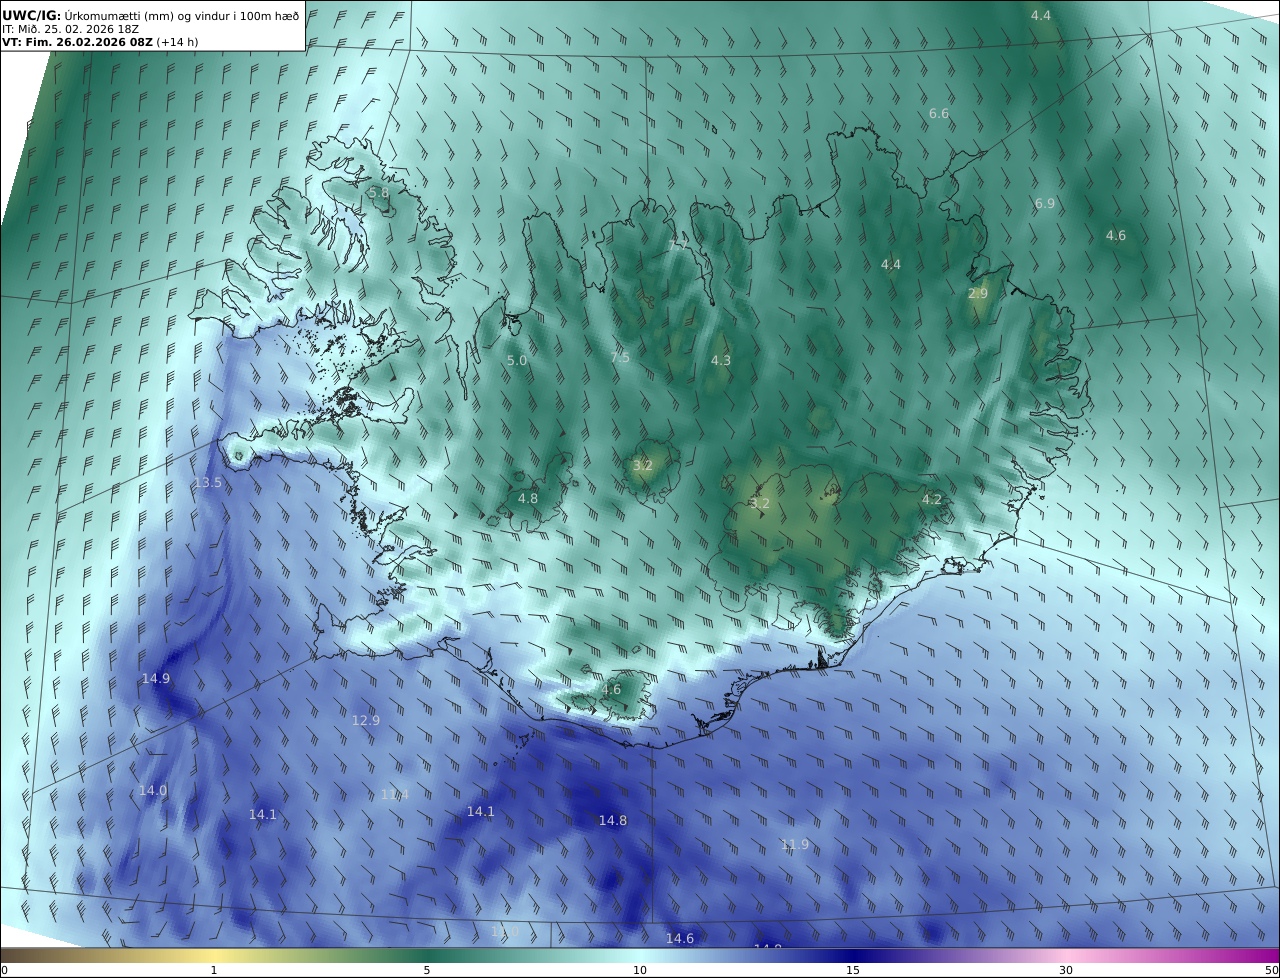Click the color scale tick labeled 5
Screen dimensions: 1280x978
[427, 970]
